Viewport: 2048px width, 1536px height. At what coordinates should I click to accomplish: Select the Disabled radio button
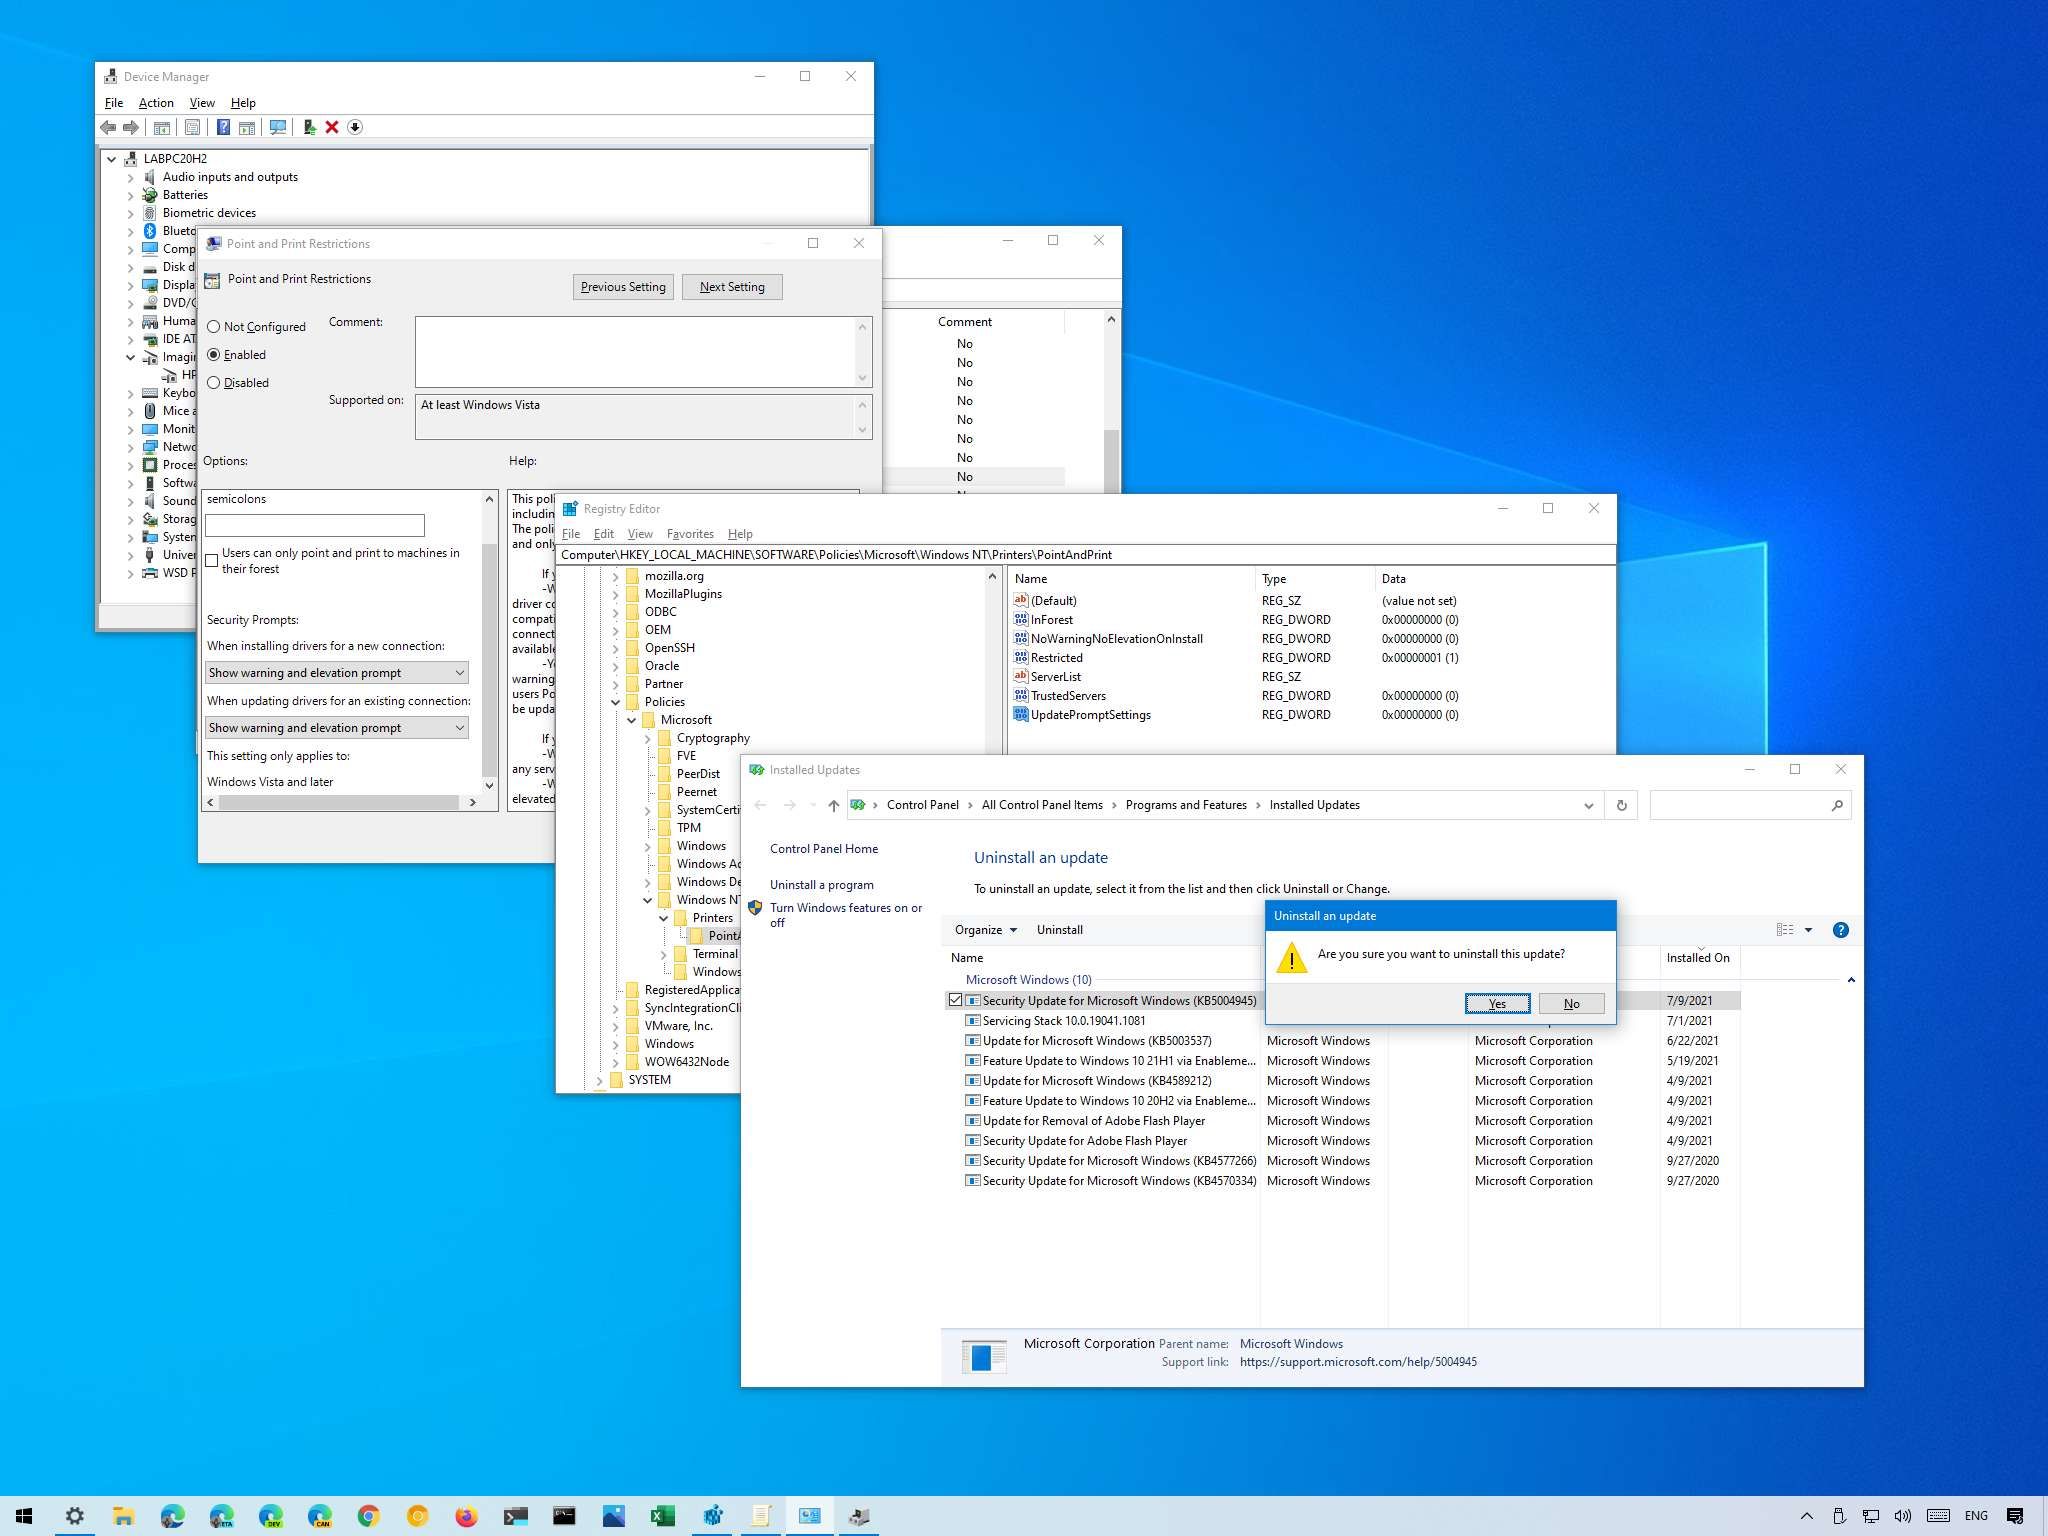214,383
